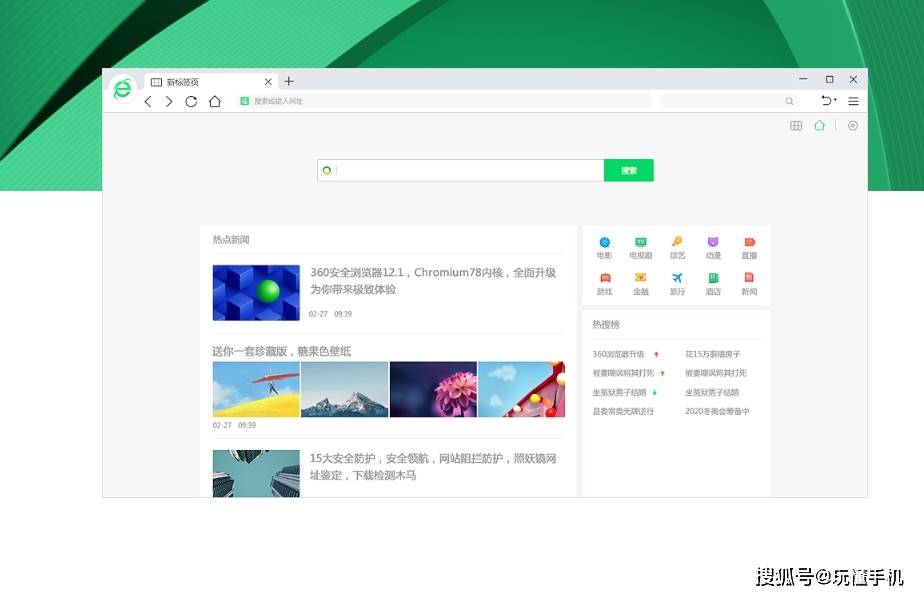This screenshot has height=597, width=924.
Task: Open the 360安全浏览器12.1 Chromium78 news headline
Action: 433,281
